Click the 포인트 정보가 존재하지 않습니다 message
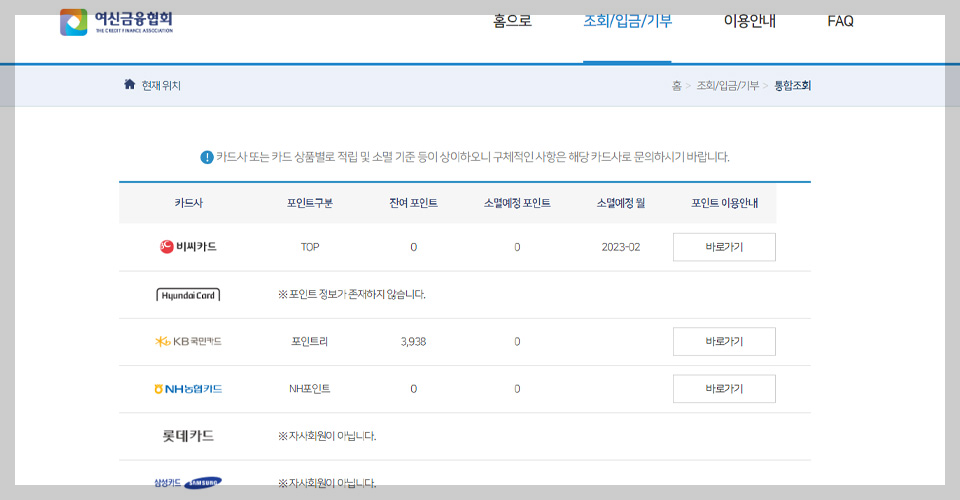Screen dimensions: 960x500 click(352, 294)
